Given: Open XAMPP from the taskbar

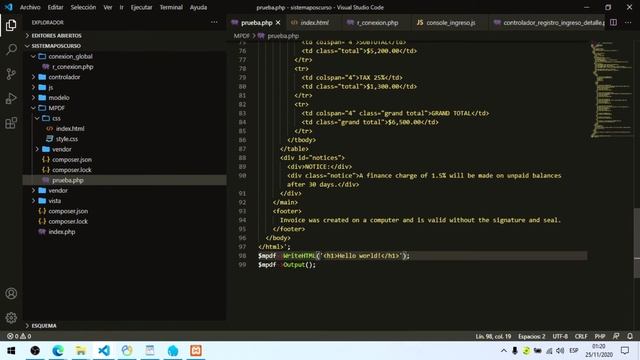Looking at the screenshot, I should coord(196,351).
